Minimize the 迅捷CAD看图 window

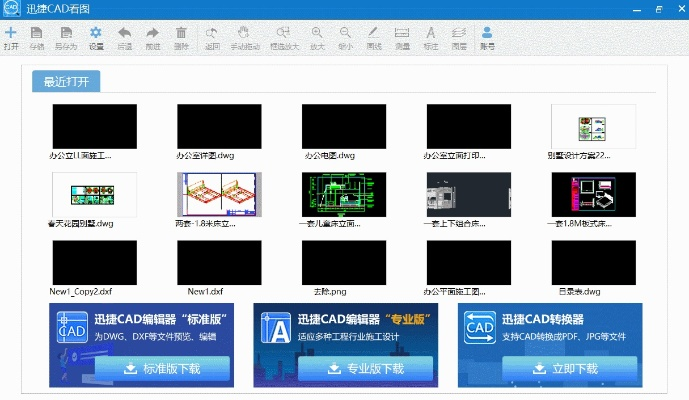(x=637, y=9)
